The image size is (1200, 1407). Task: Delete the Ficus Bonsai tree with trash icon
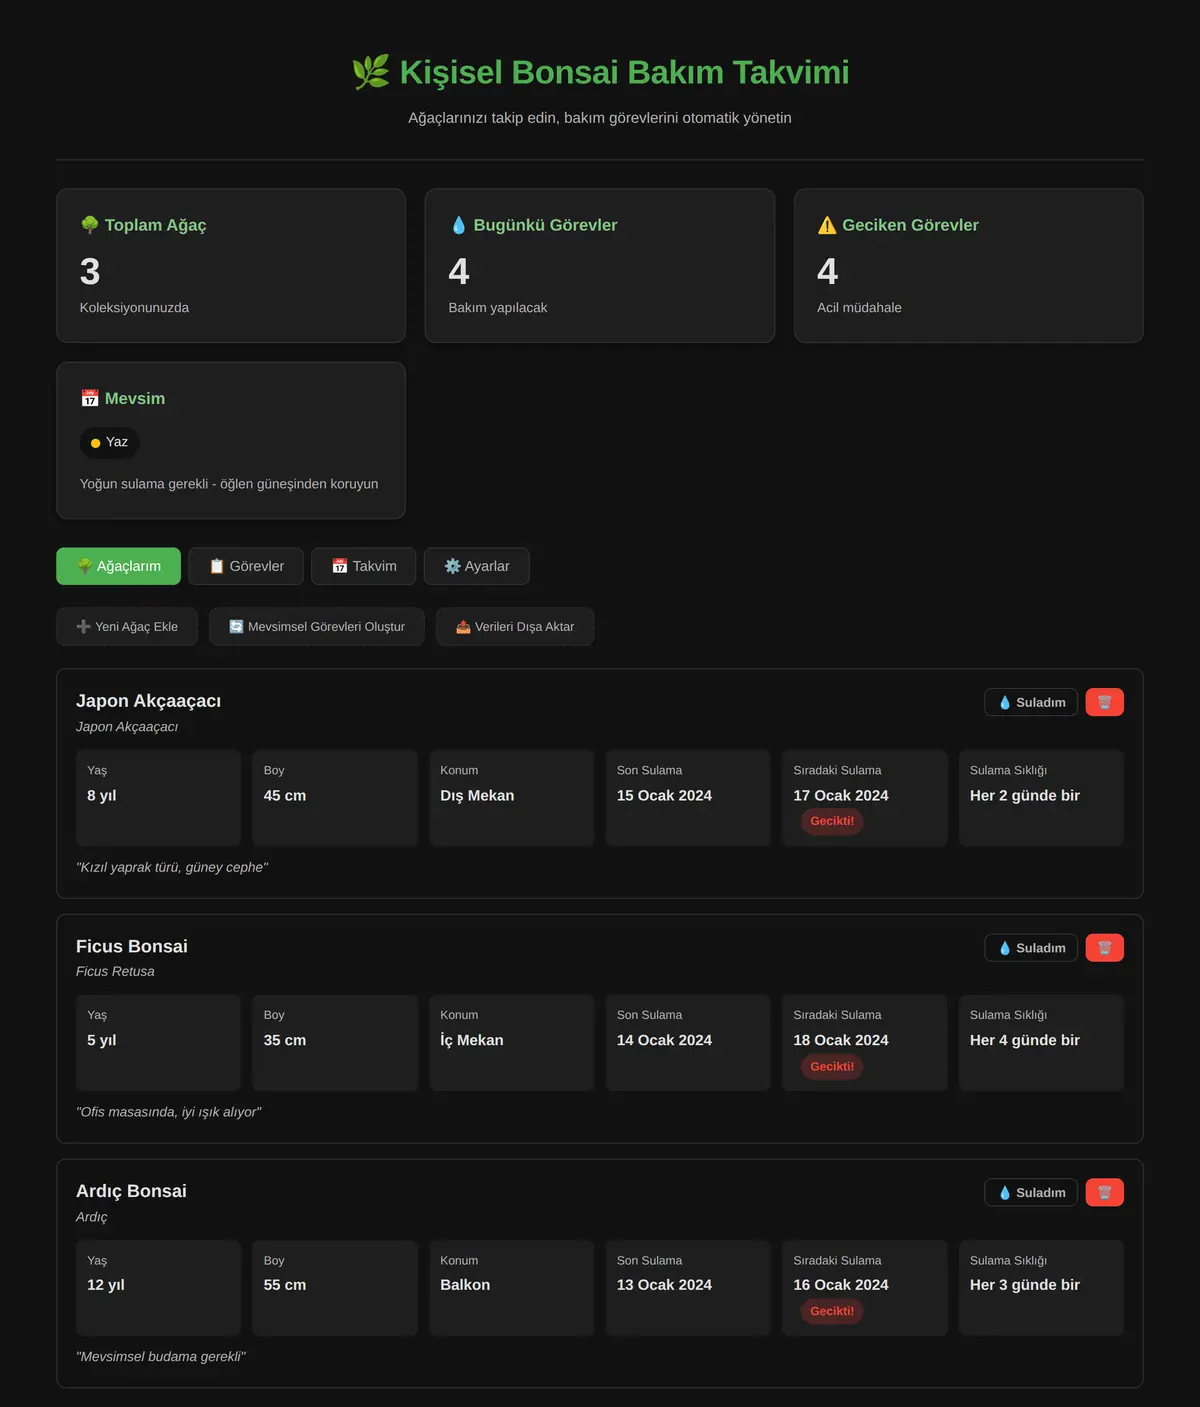(x=1104, y=948)
